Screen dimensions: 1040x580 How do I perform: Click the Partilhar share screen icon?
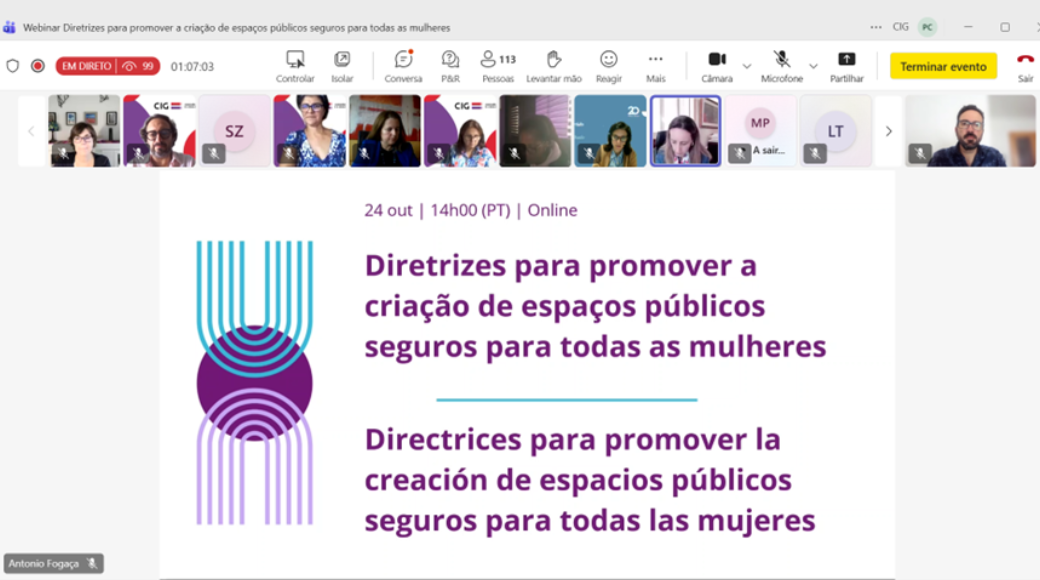pyautogui.click(x=846, y=60)
